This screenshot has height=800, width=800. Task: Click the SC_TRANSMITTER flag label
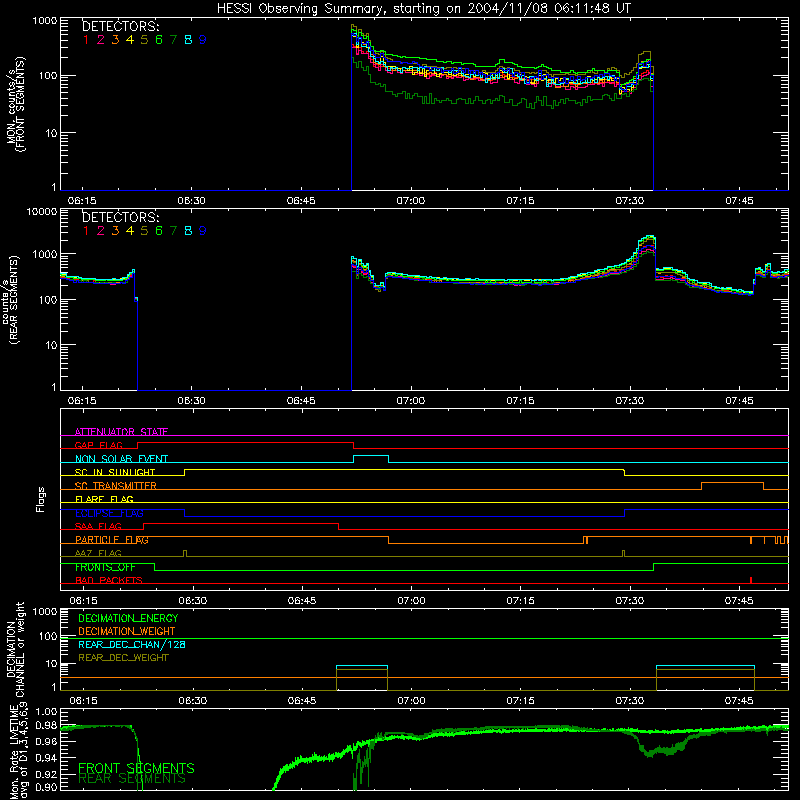coord(116,486)
